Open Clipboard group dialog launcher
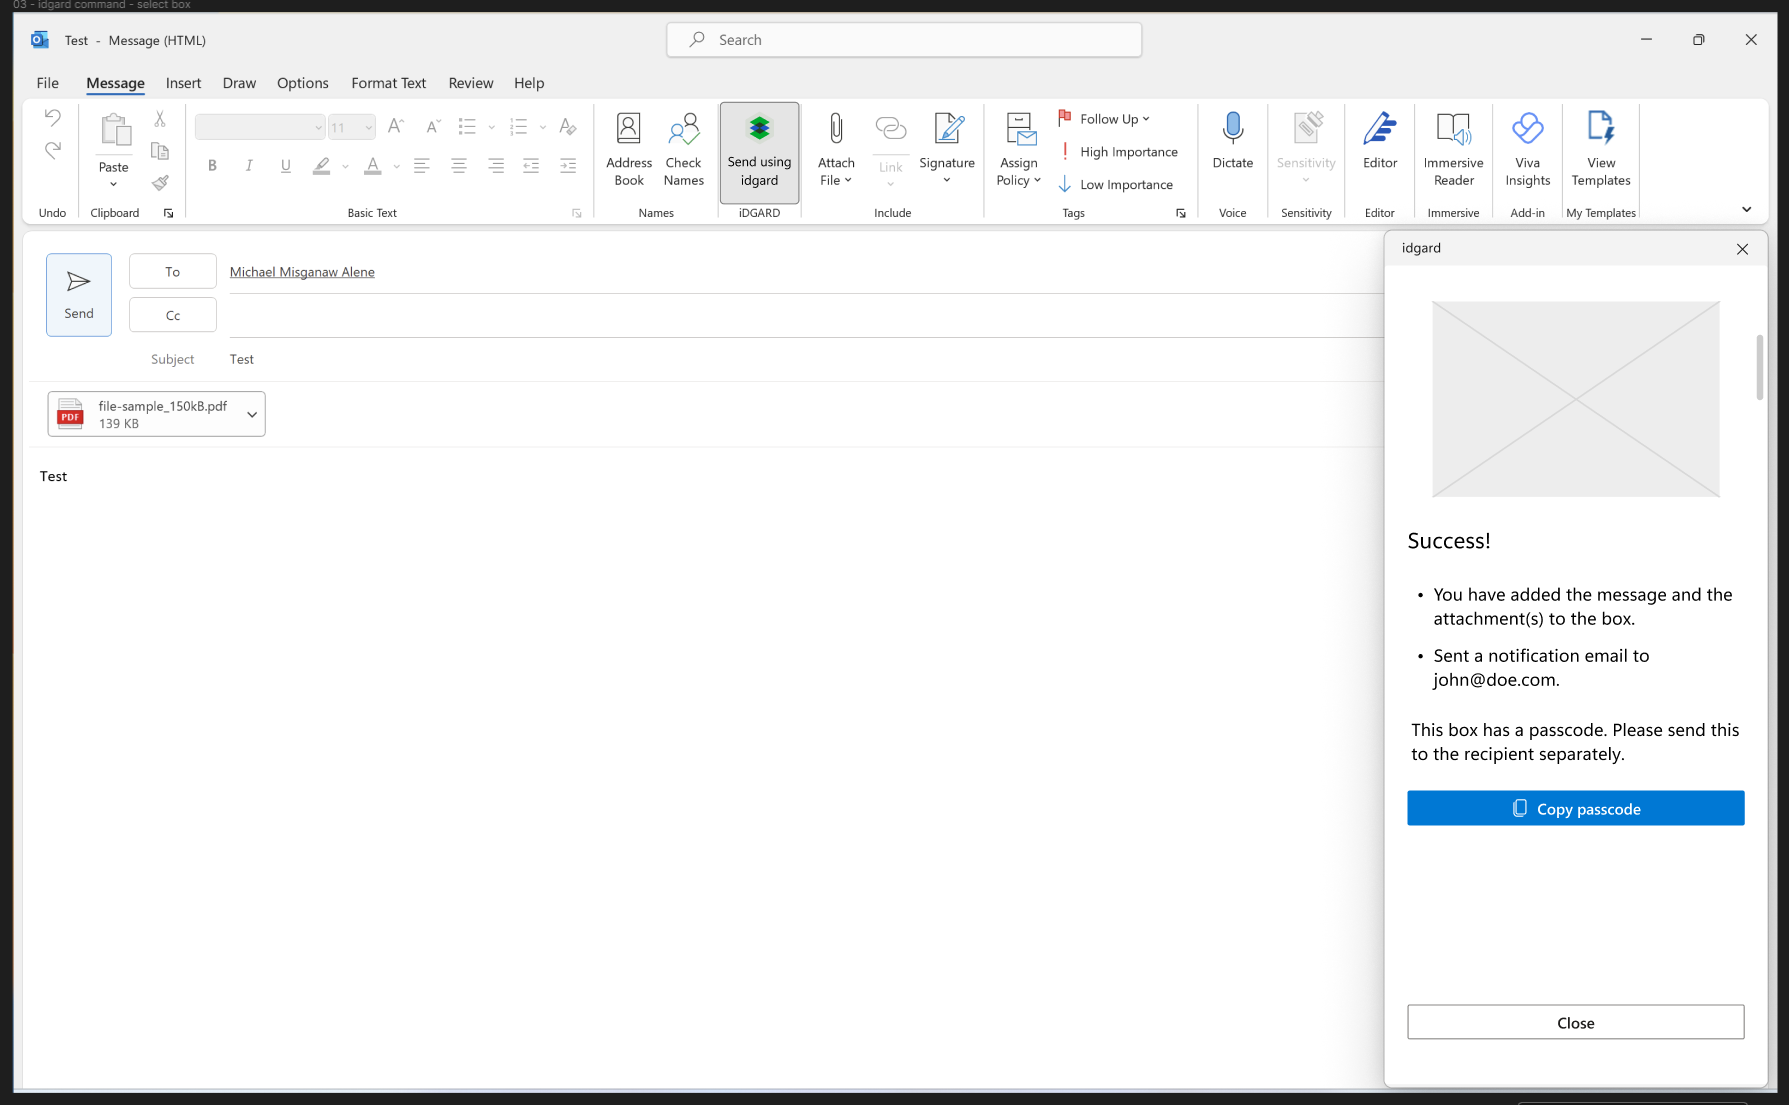Viewport: 1789px width, 1105px height. 169,213
